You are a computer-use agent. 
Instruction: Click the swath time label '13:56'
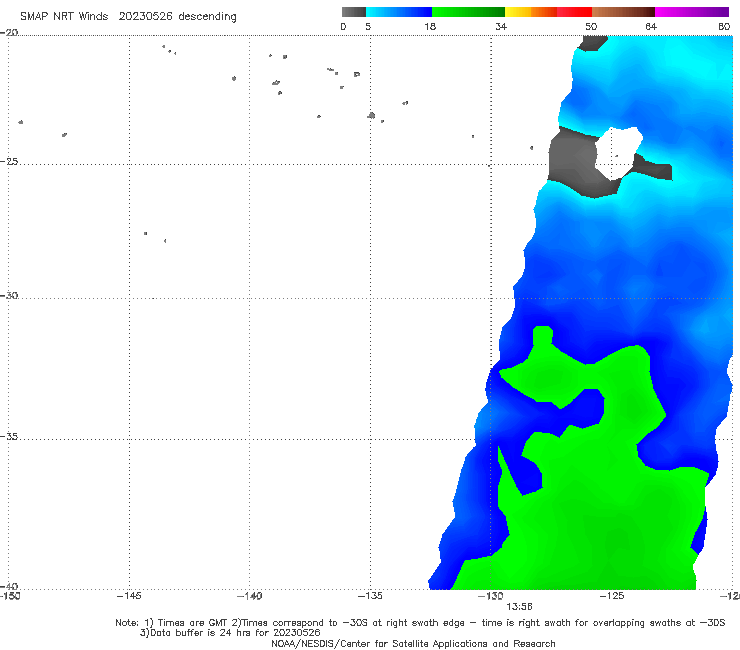(519, 607)
